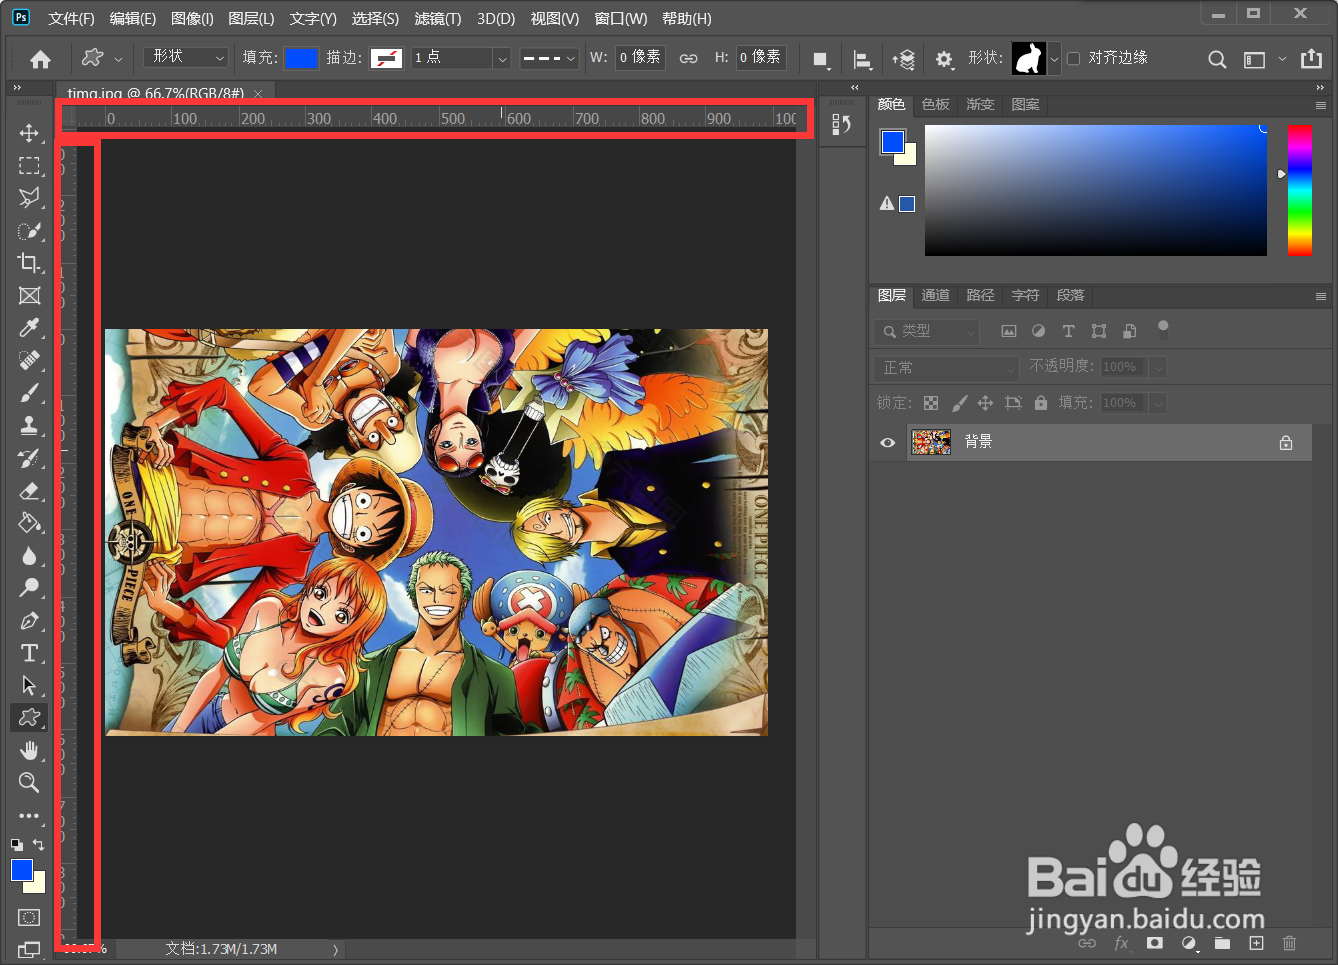Open the shape gear settings icon
1338x965 pixels.
944,59
